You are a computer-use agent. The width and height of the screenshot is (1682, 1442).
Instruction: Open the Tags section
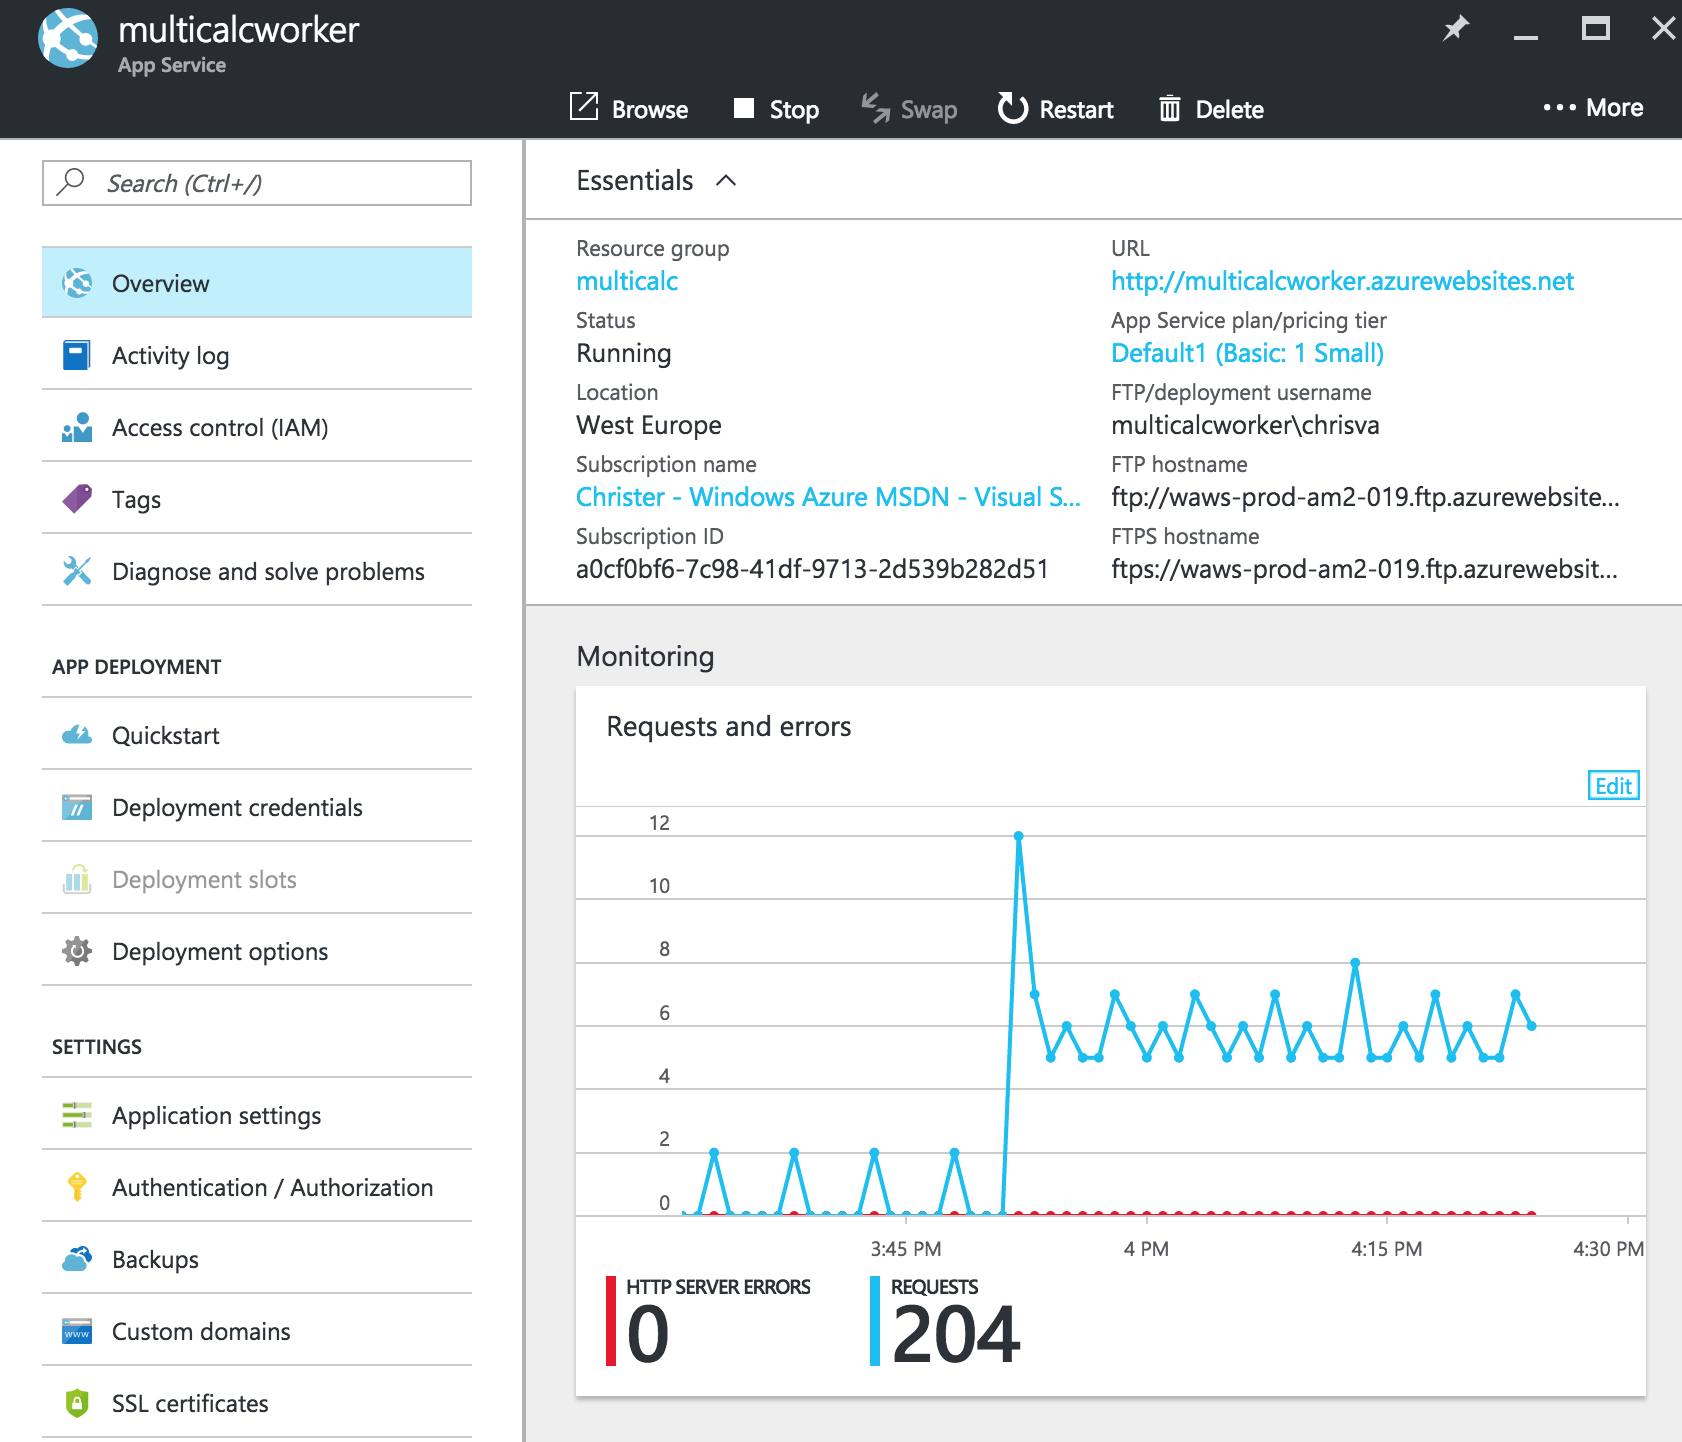click(257, 499)
